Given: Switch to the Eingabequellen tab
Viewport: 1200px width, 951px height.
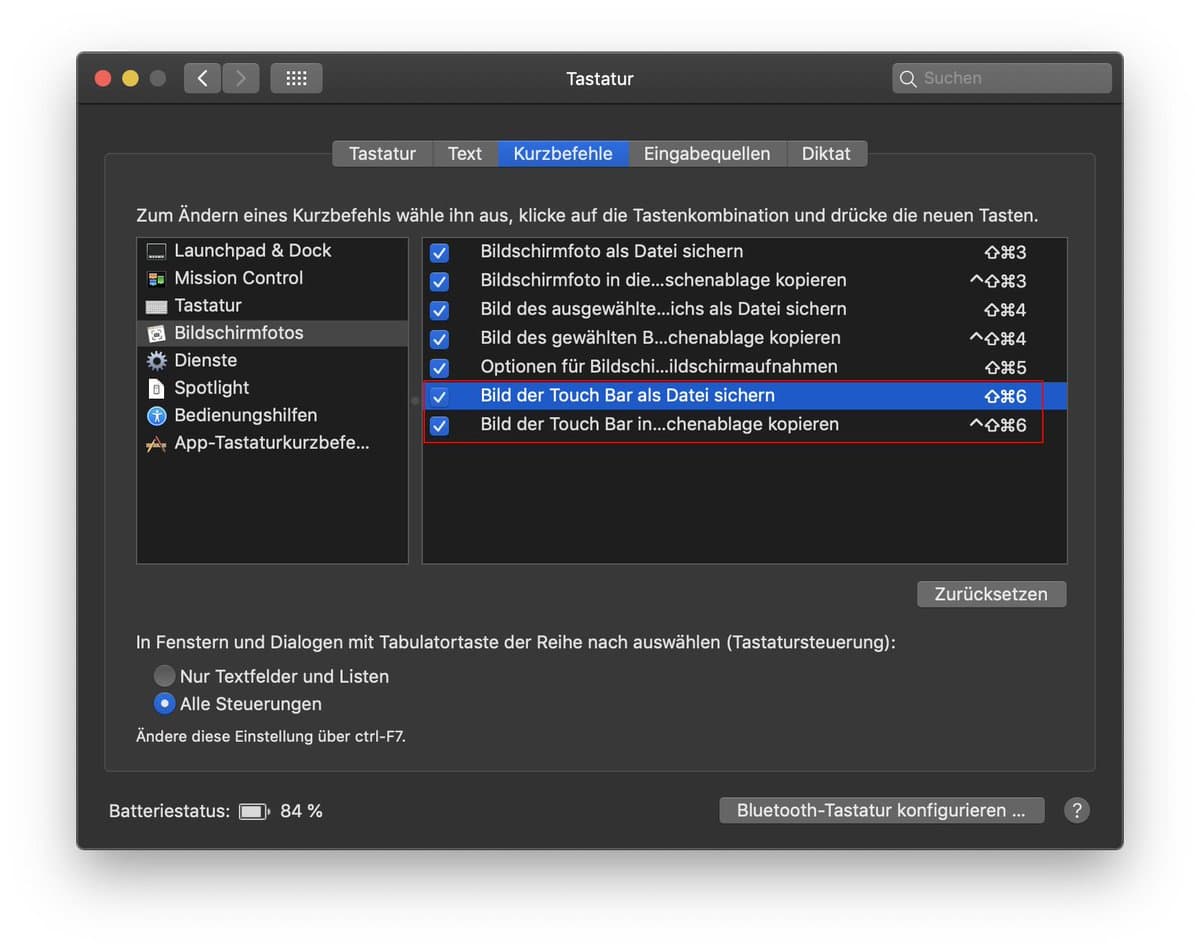Looking at the screenshot, I should point(707,154).
